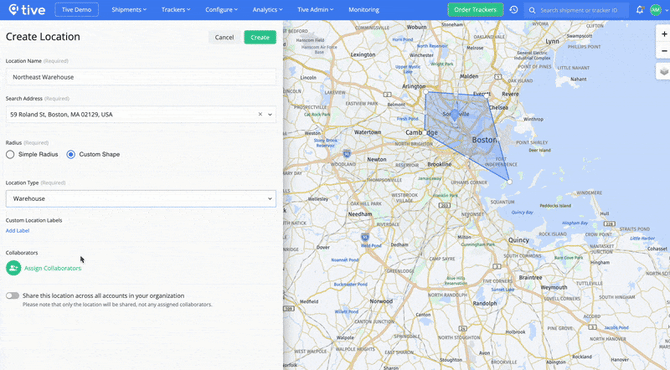The width and height of the screenshot is (670, 370).
Task: Click the Tive logo
Action: point(27,9)
